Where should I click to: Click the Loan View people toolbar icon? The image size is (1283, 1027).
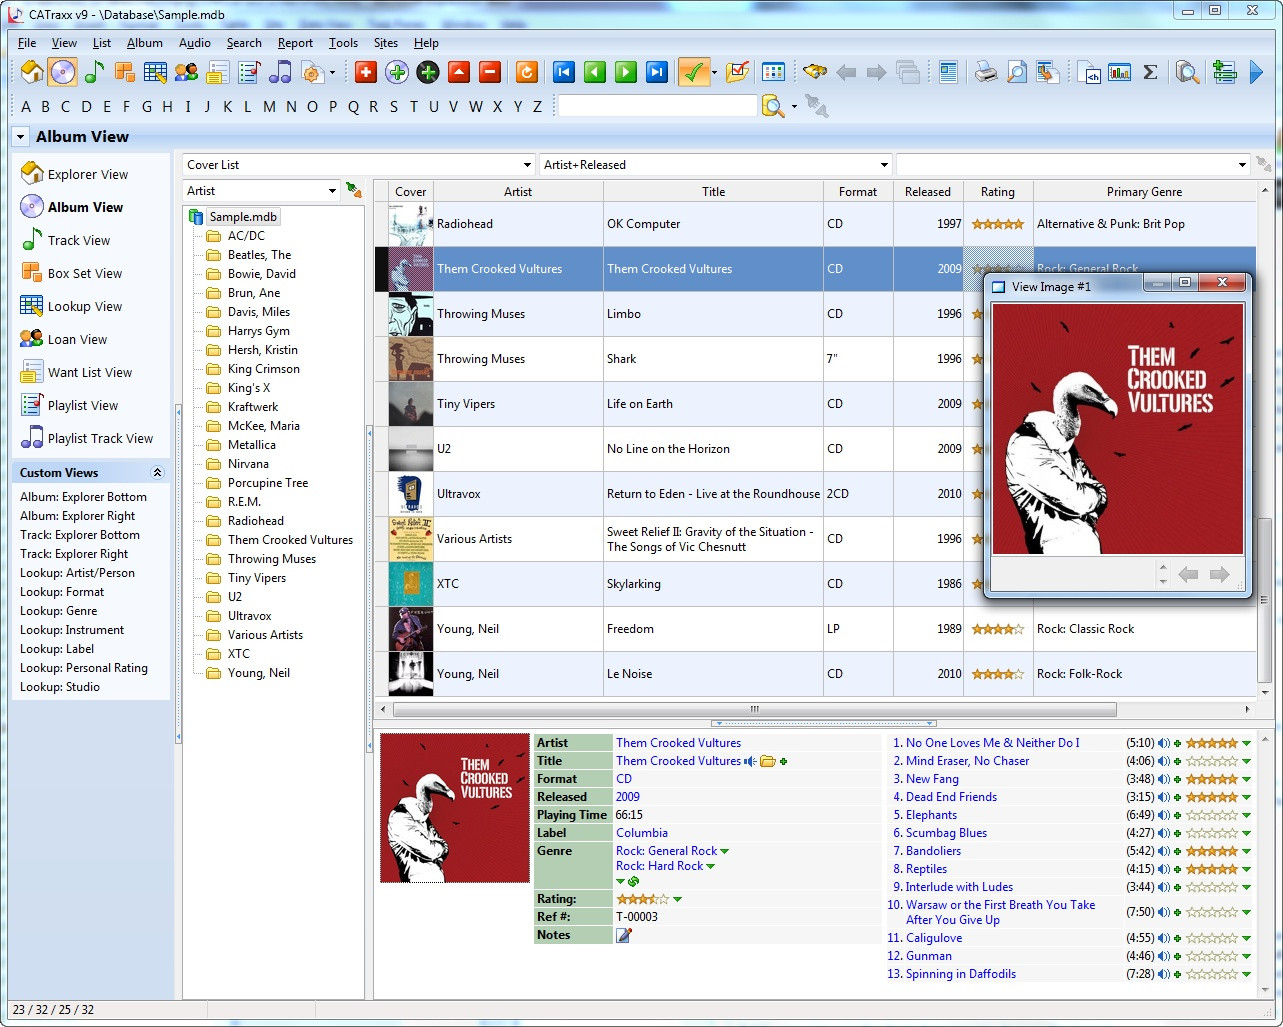(x=186, y=72)
